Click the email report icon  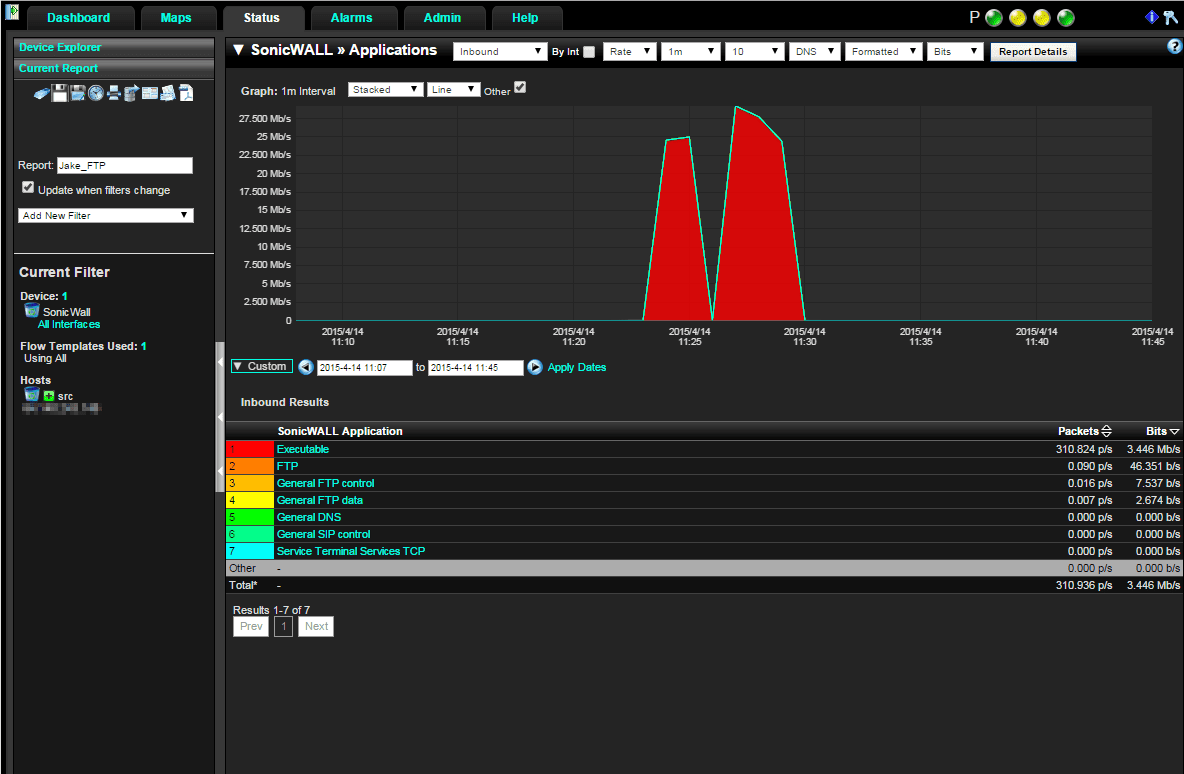(x=168, y=93)
